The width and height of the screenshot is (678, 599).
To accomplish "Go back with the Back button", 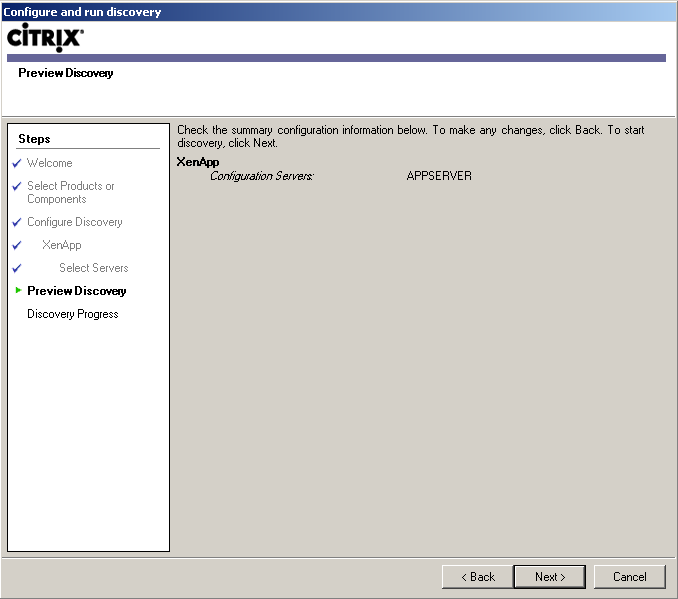I will click(x=477, y=577).
